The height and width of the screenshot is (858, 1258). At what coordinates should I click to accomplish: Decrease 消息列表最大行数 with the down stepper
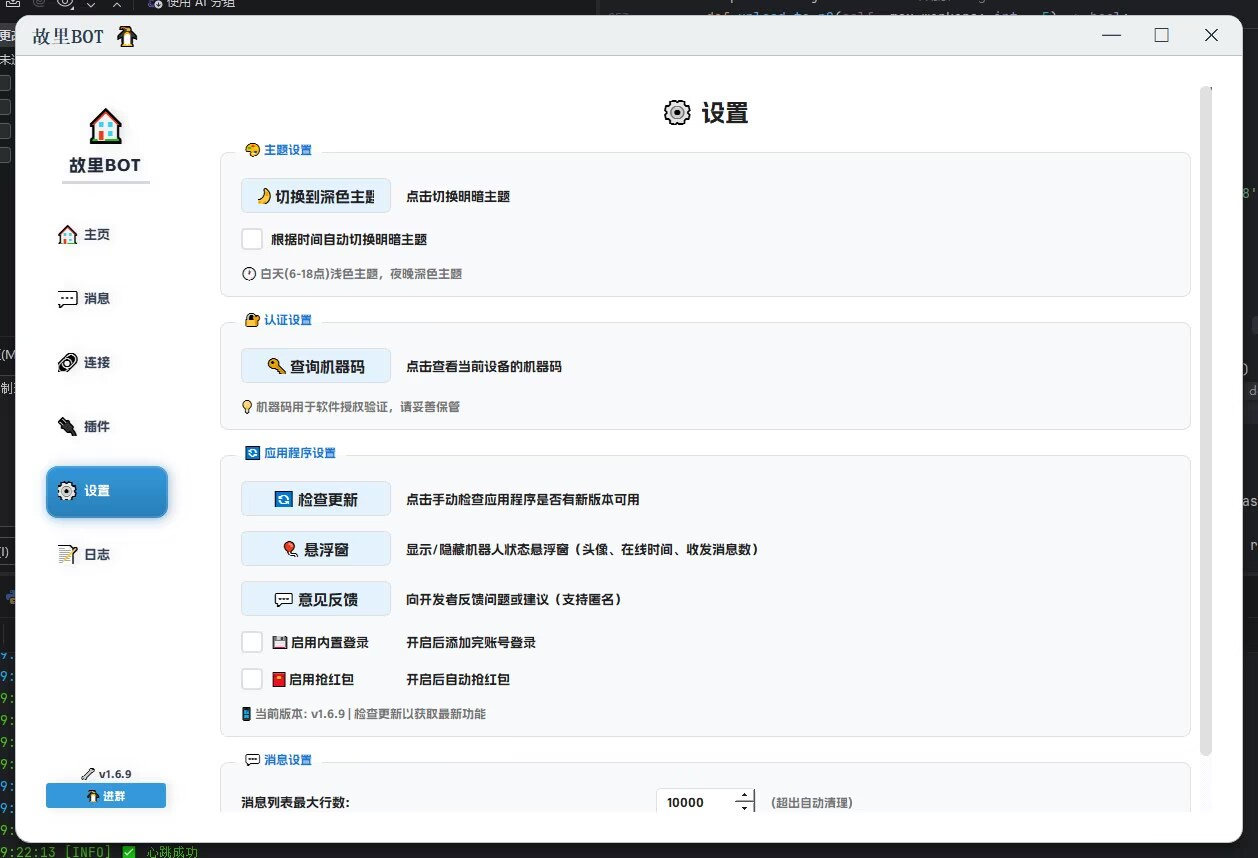[743, 808]
